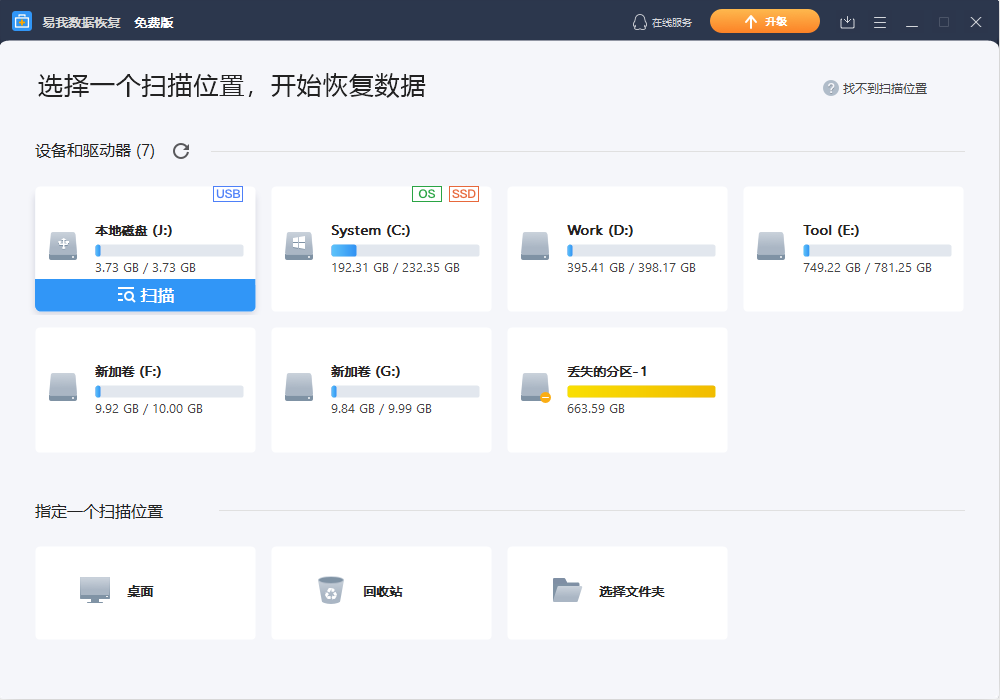Select the Tool (E:) drive card

[852, 248]
